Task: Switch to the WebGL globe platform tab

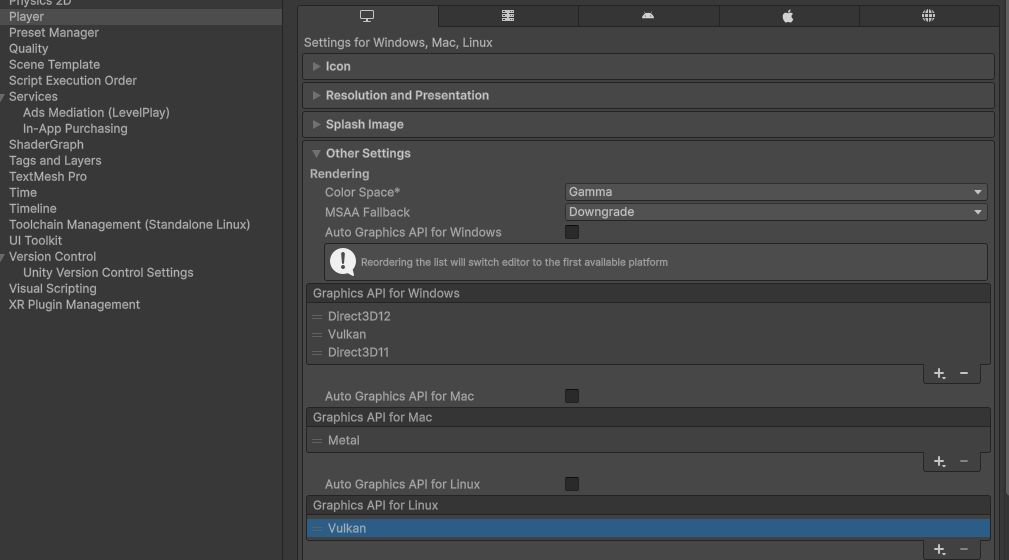Action: click(929, 16)
